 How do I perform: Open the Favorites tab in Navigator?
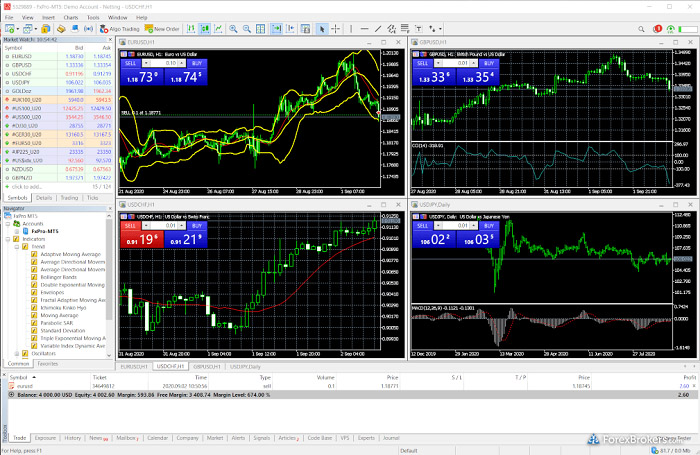click(47, 364)
